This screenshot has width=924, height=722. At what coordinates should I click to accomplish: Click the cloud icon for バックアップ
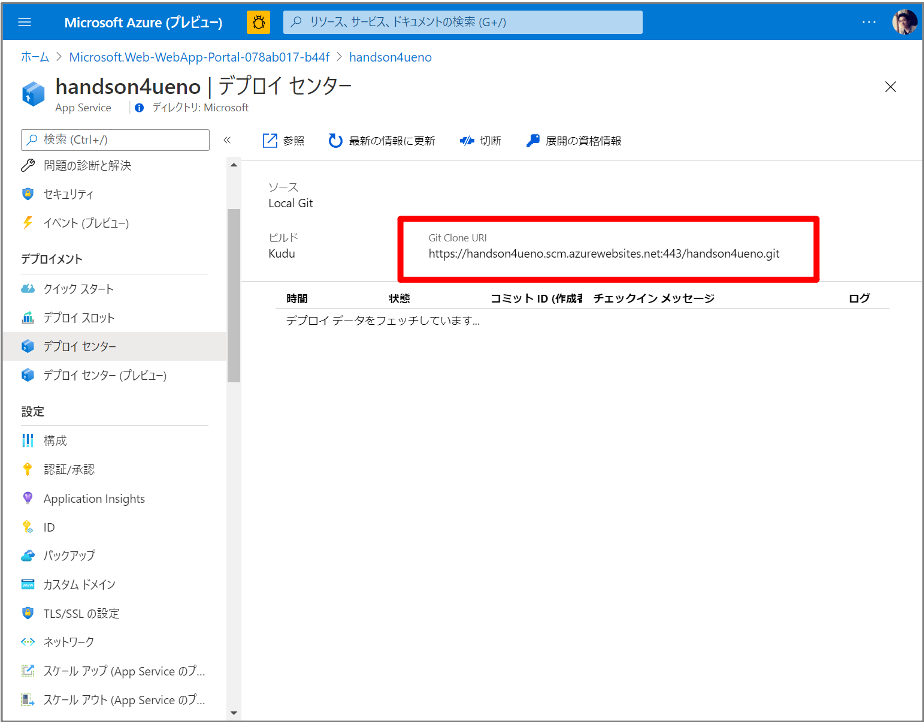coord(28,555)
